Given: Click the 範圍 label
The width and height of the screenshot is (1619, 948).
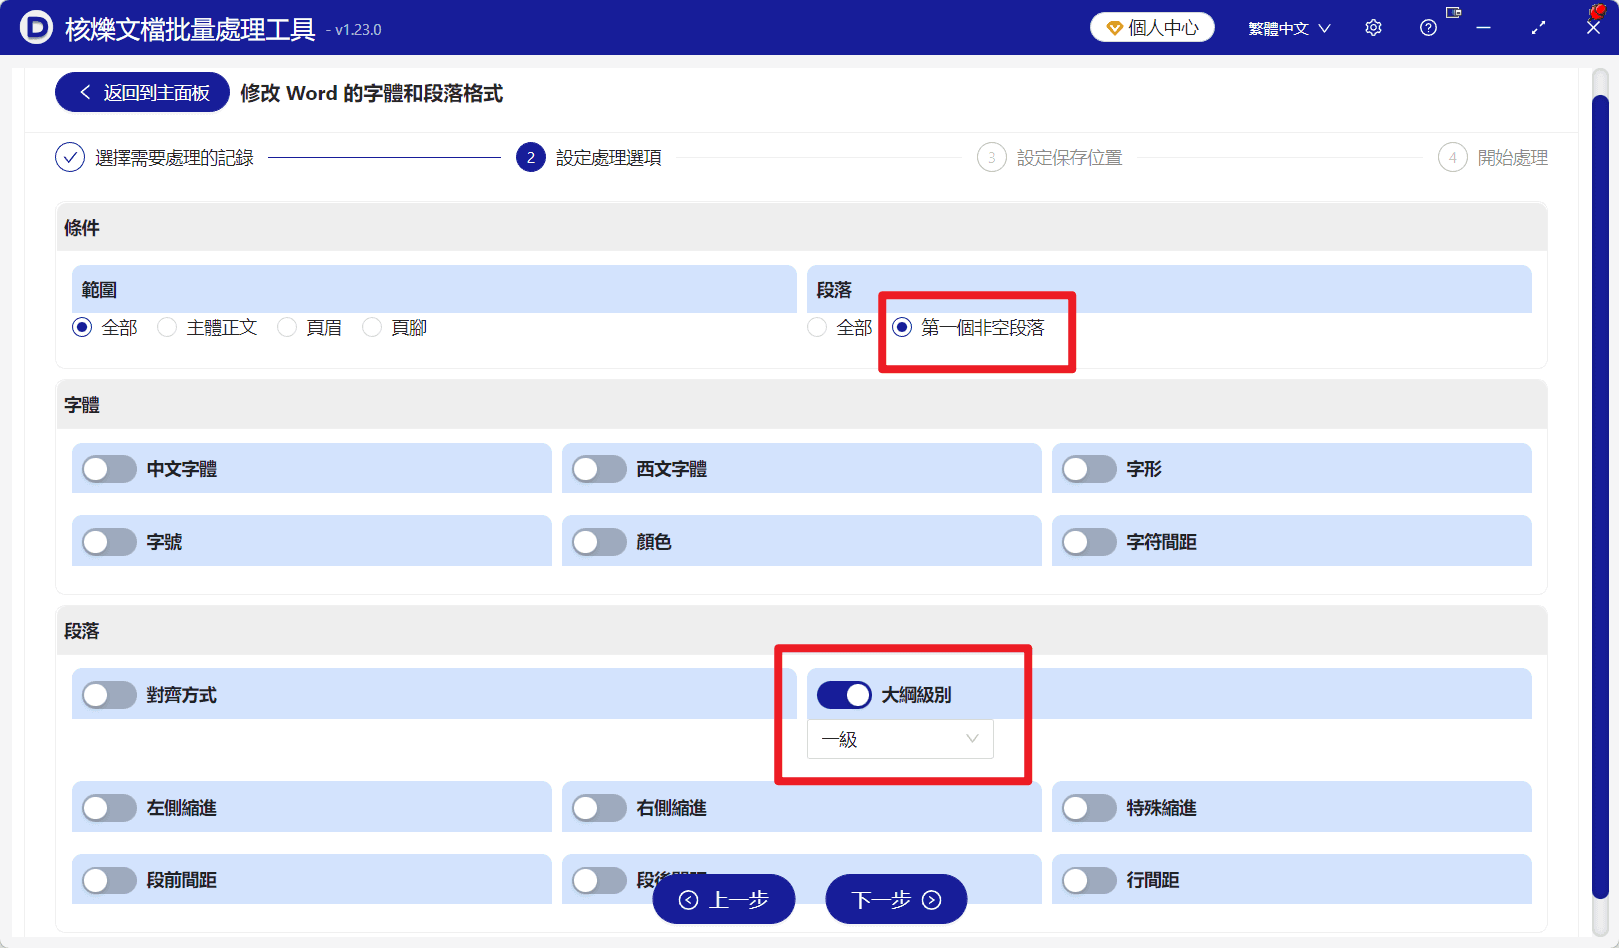Looking at the screenshot, I should 100,290.
